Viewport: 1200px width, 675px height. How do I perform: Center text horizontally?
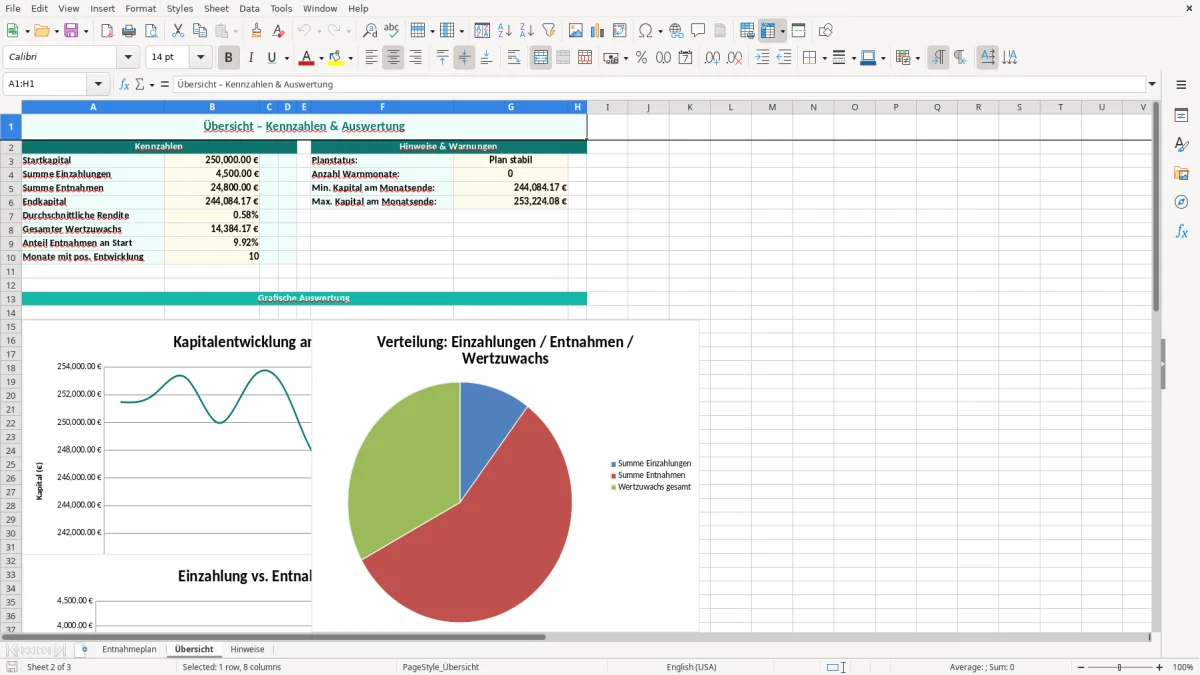(x=393, y=58)
